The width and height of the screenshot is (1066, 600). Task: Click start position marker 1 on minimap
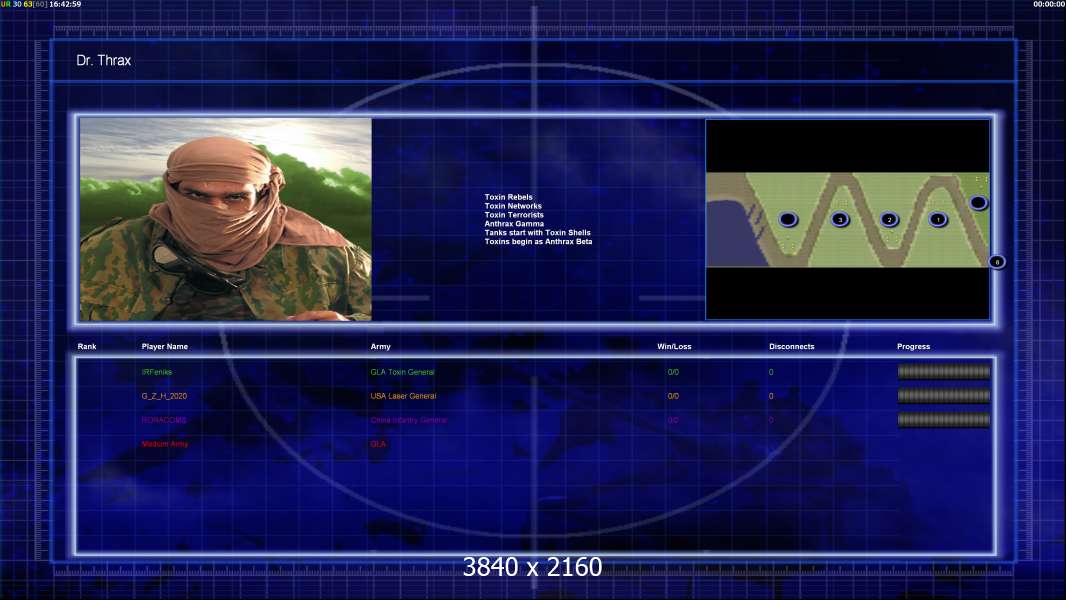click(938, 219)
